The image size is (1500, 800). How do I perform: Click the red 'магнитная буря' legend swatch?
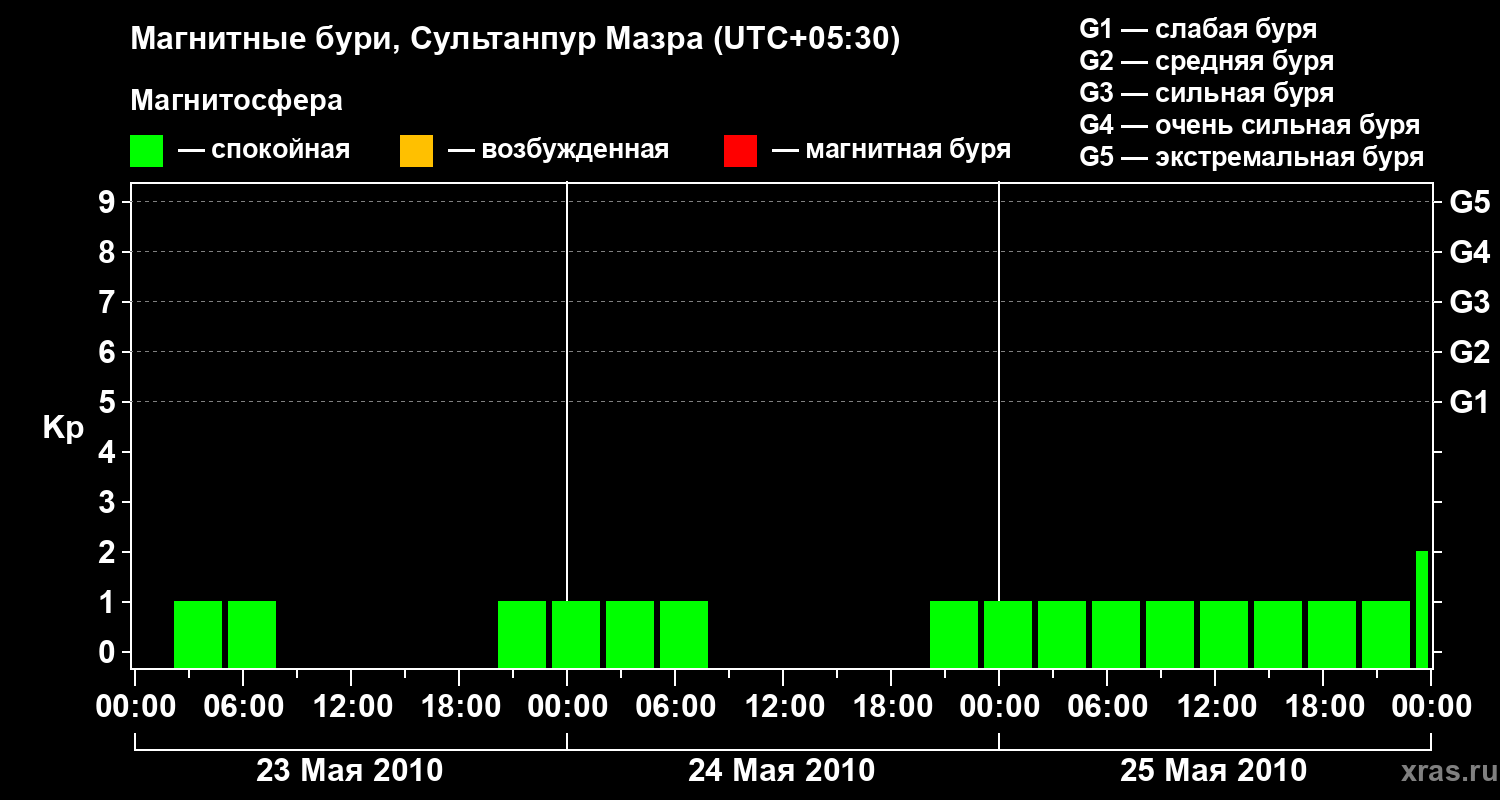coord(740,151)
